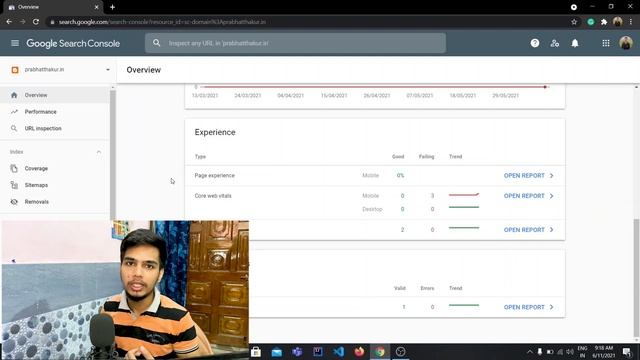Open Sitemaps in the sidebar

pos(55,185)
